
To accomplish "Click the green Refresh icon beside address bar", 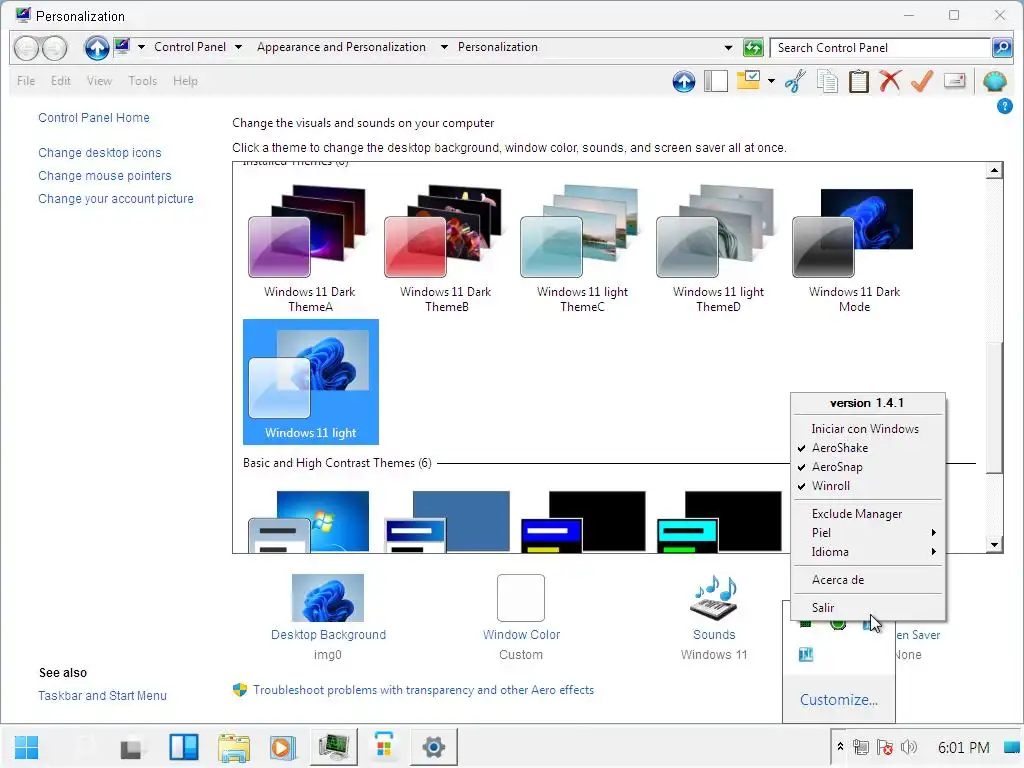I will 753,48.
